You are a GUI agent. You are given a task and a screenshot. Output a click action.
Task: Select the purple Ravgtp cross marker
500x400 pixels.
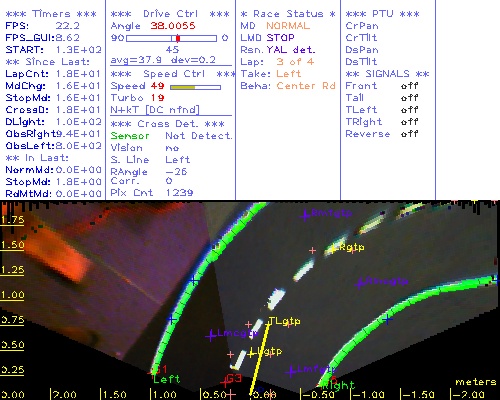pos(359,284)
